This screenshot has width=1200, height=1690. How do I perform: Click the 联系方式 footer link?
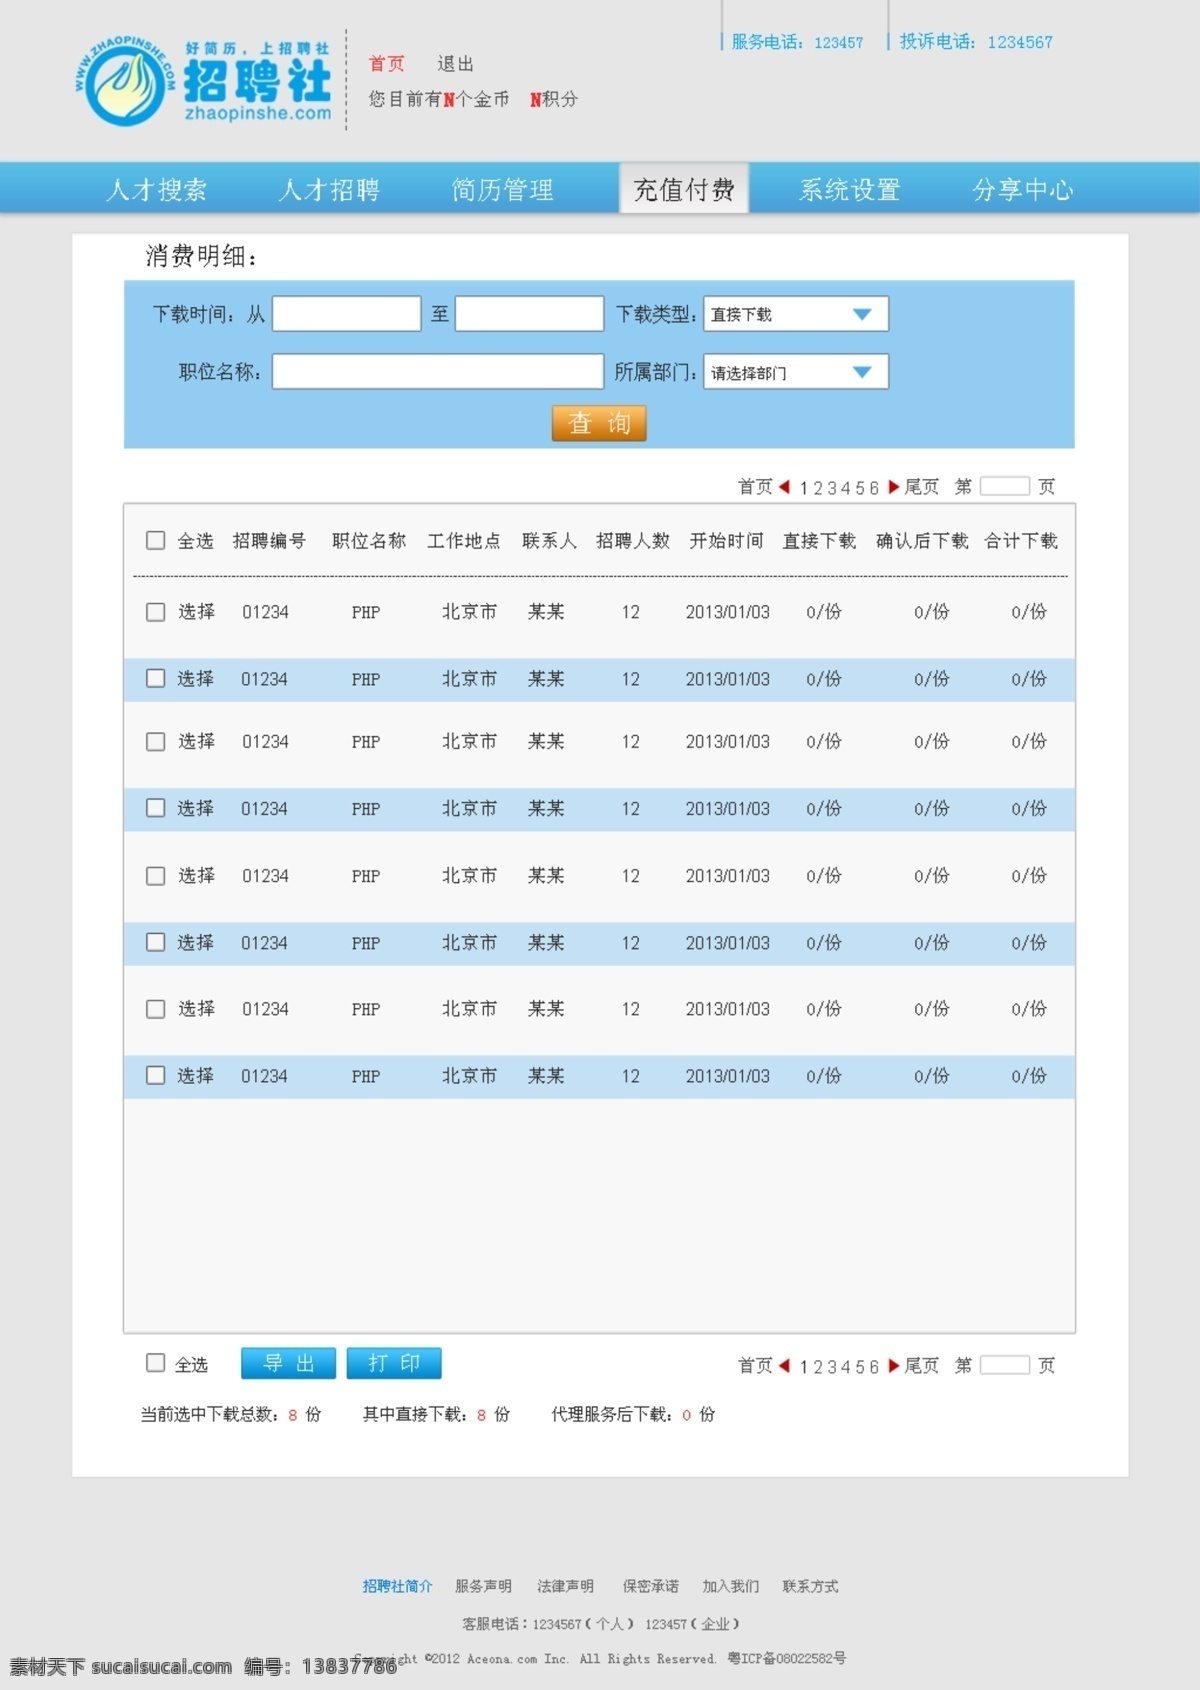coord(810,1586)
